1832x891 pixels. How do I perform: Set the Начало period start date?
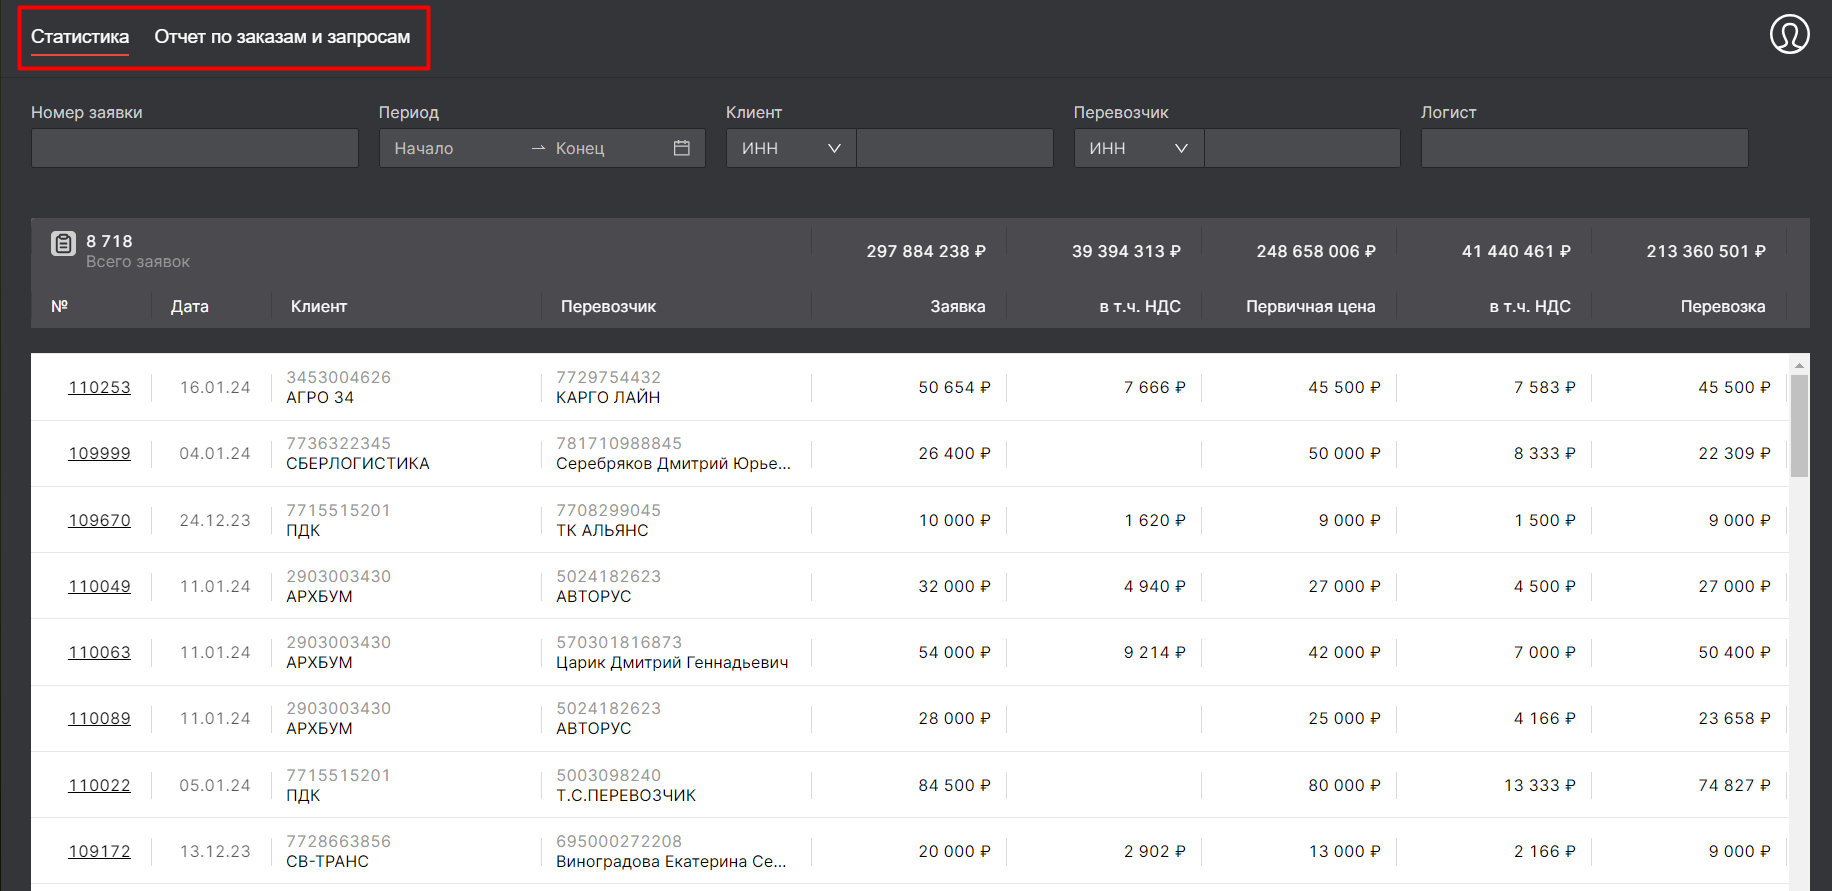click(455, 148)
